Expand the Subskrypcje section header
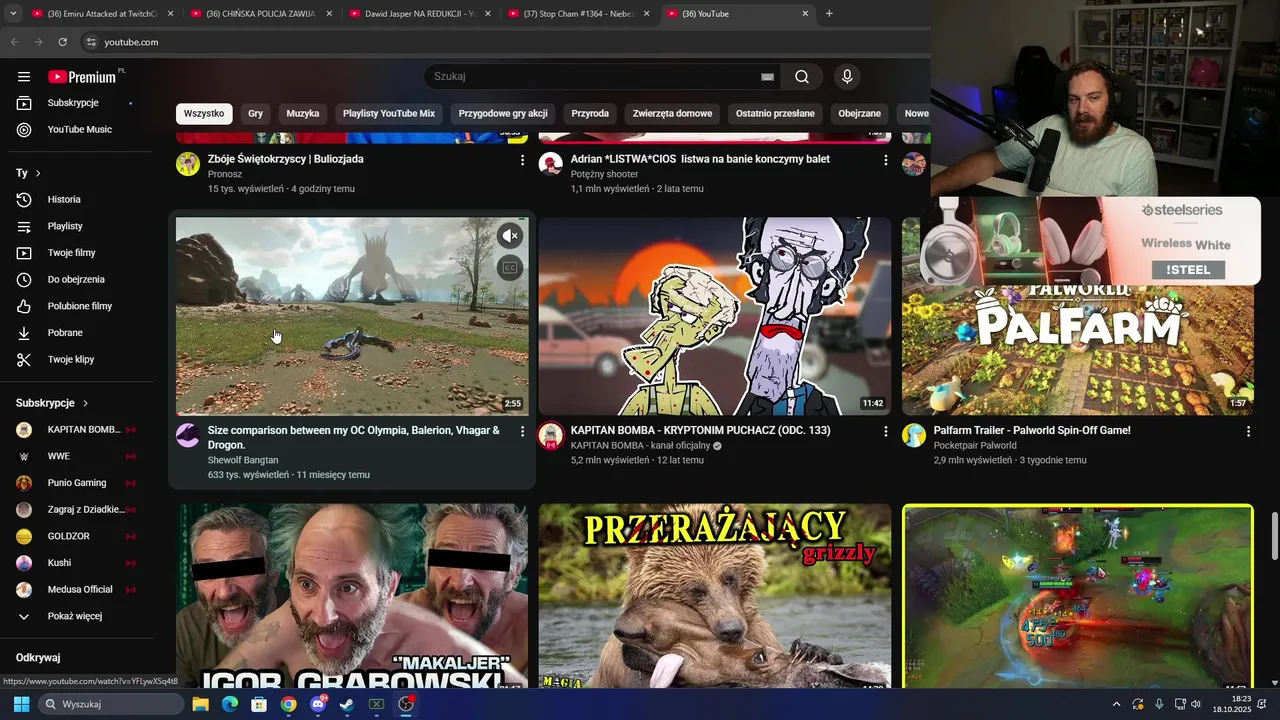Screen dimensions: 1280x720 click(x=52, y=403)
